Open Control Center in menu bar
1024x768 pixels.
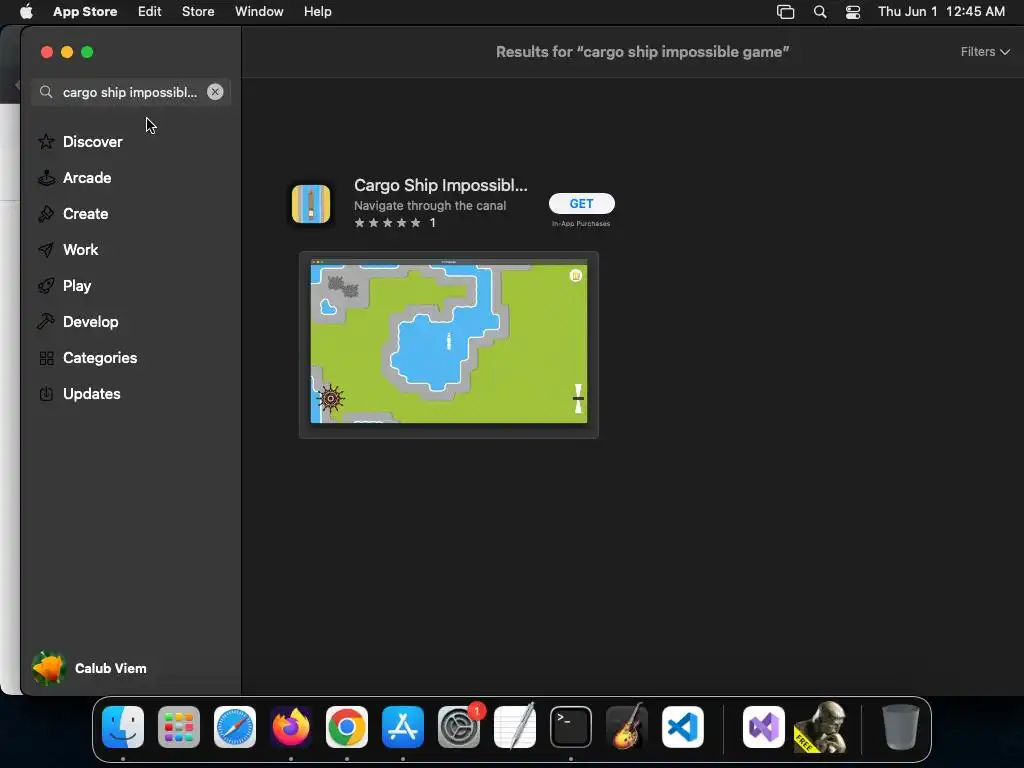click(852, 12)
